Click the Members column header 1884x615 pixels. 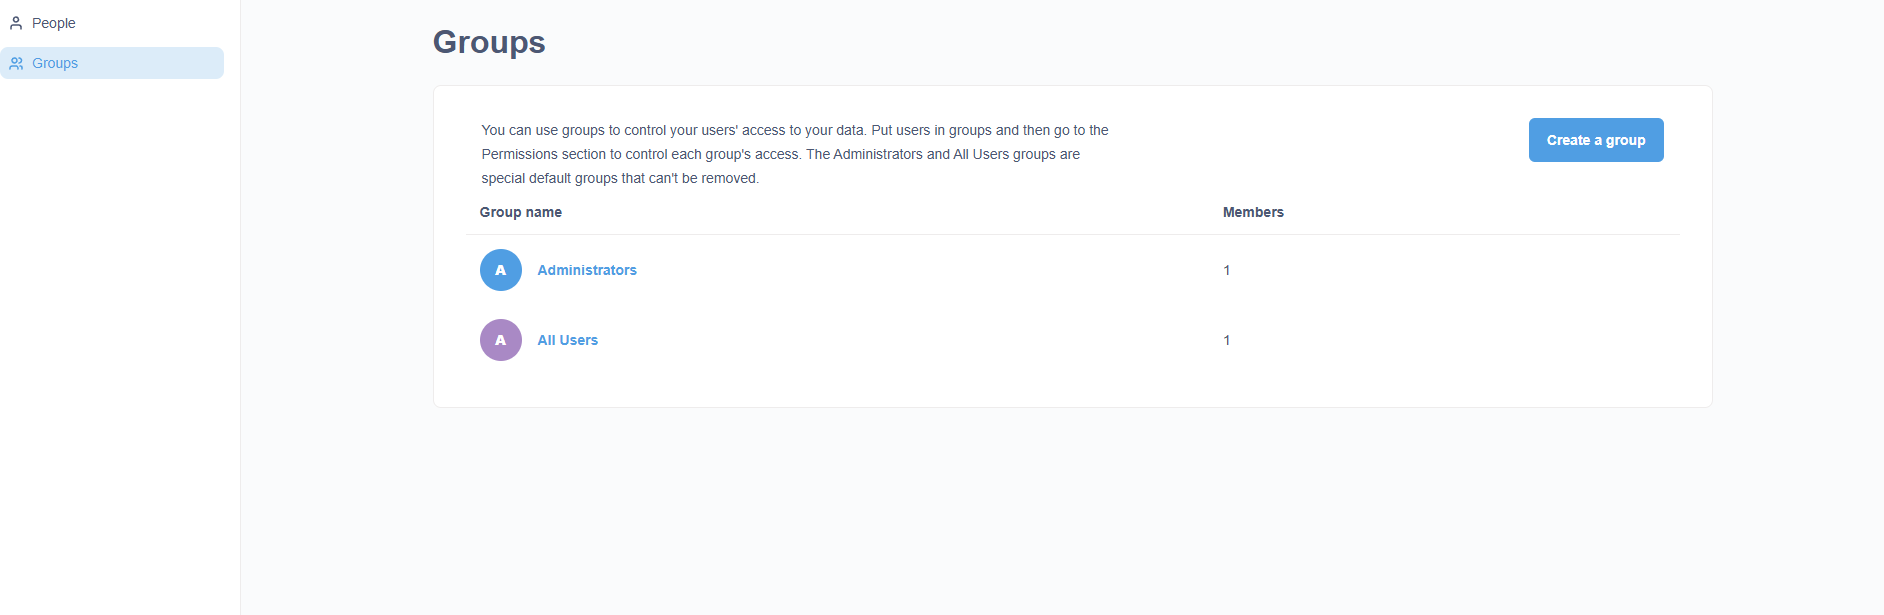1253,212
